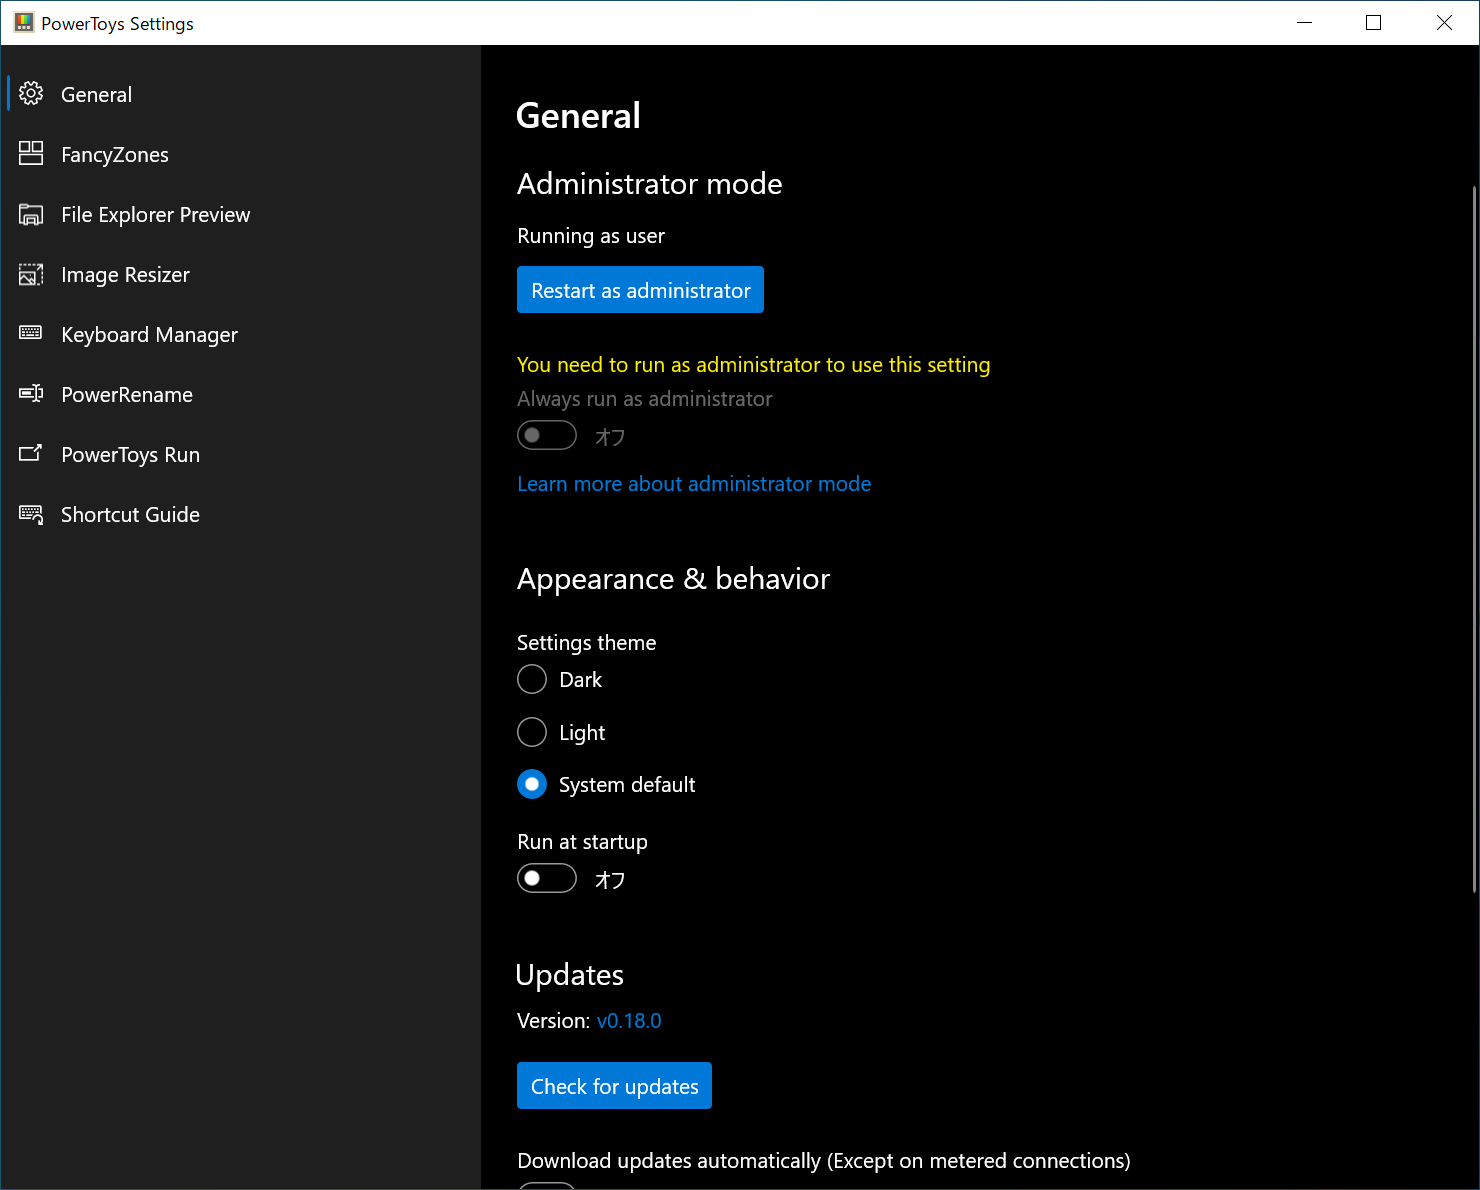
Task: Click the 'Appearance & behavior' heading
Action: coord(673,579)
